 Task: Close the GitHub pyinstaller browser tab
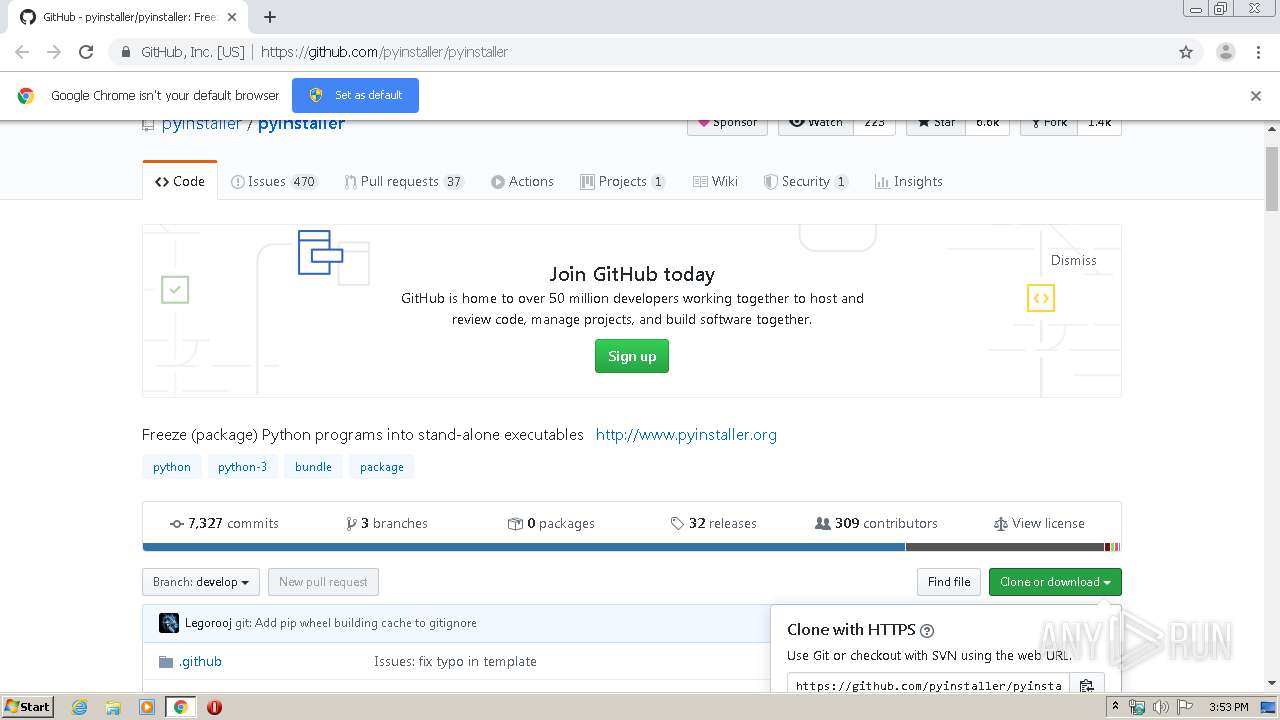(232, 17)
